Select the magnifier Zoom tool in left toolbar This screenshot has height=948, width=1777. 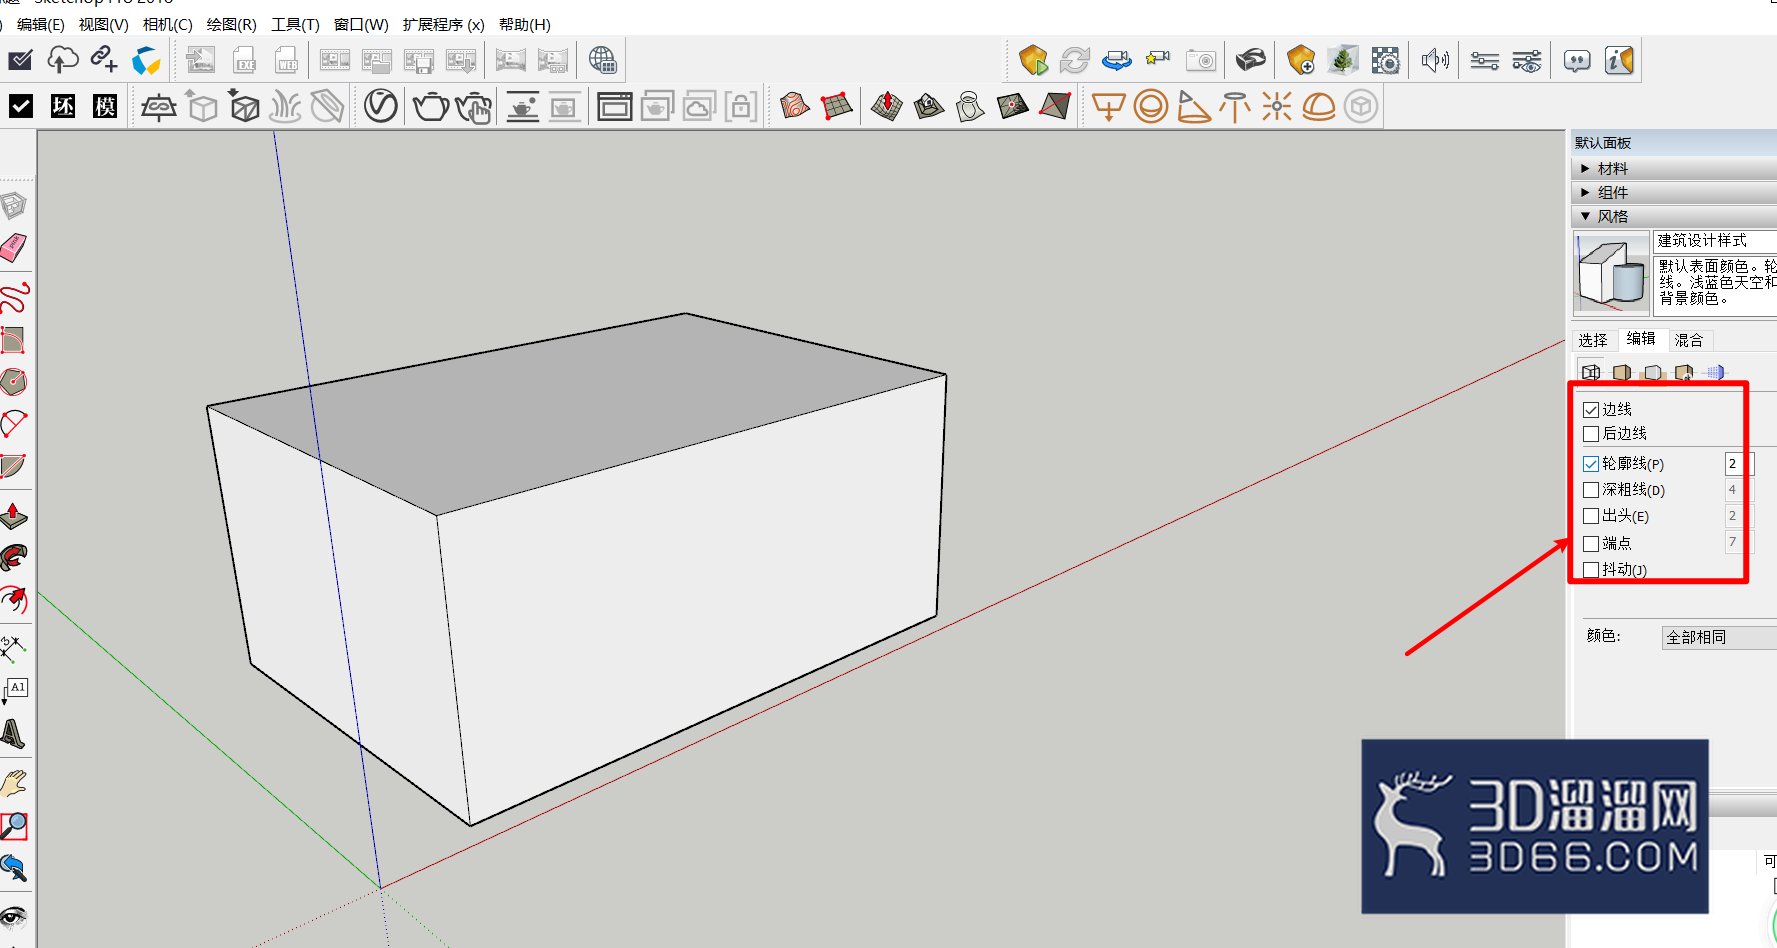tap(14, 826)
